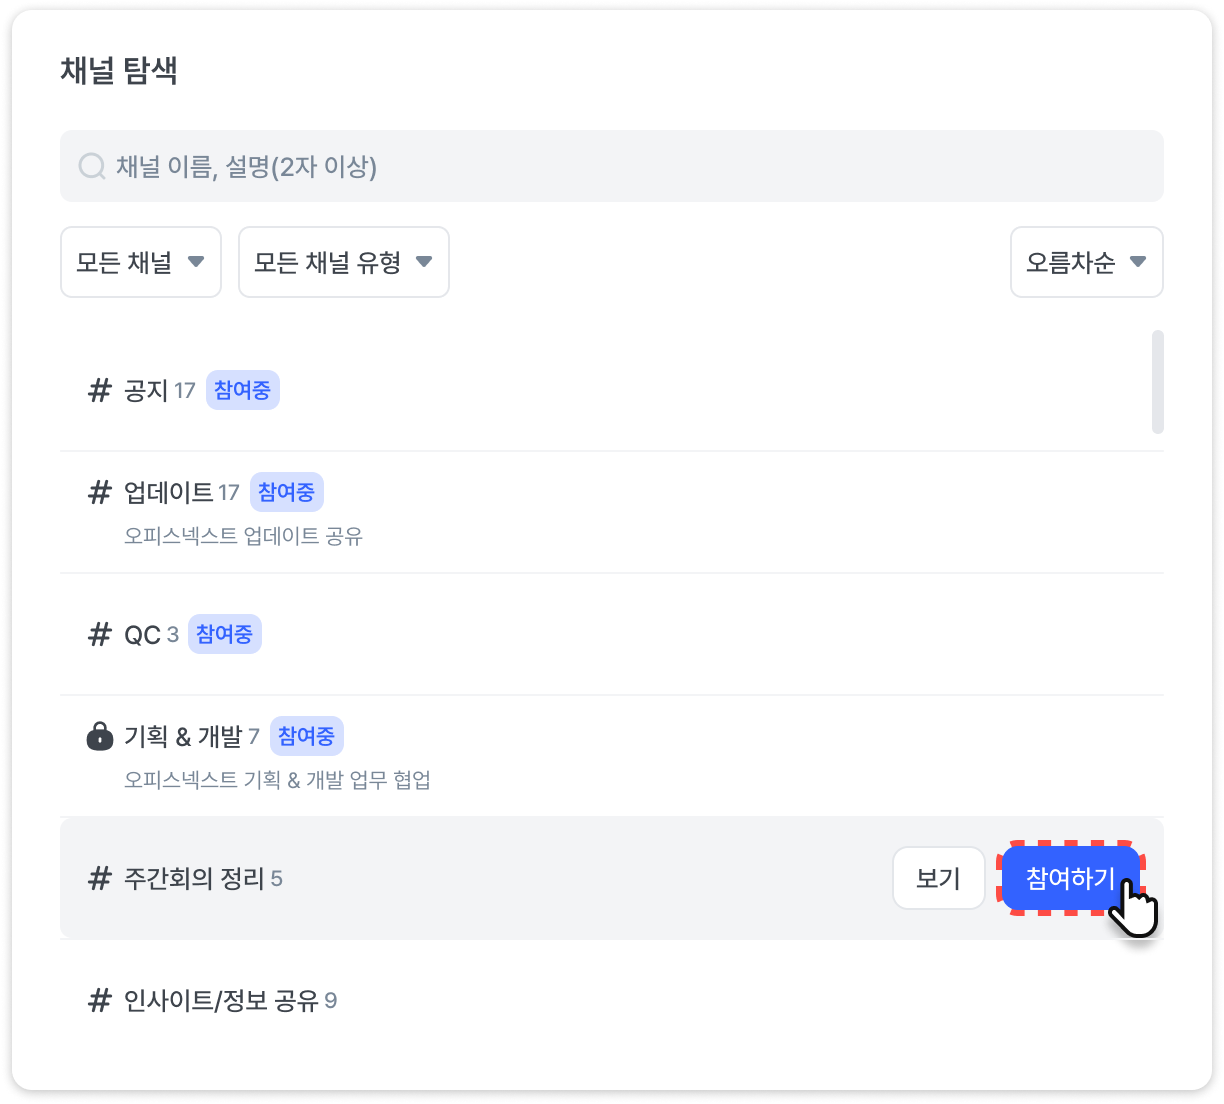This screenshot has width=1224, height=1104.
Task: Open the 기획 & 개발 channel
Action: pos(183,737)
